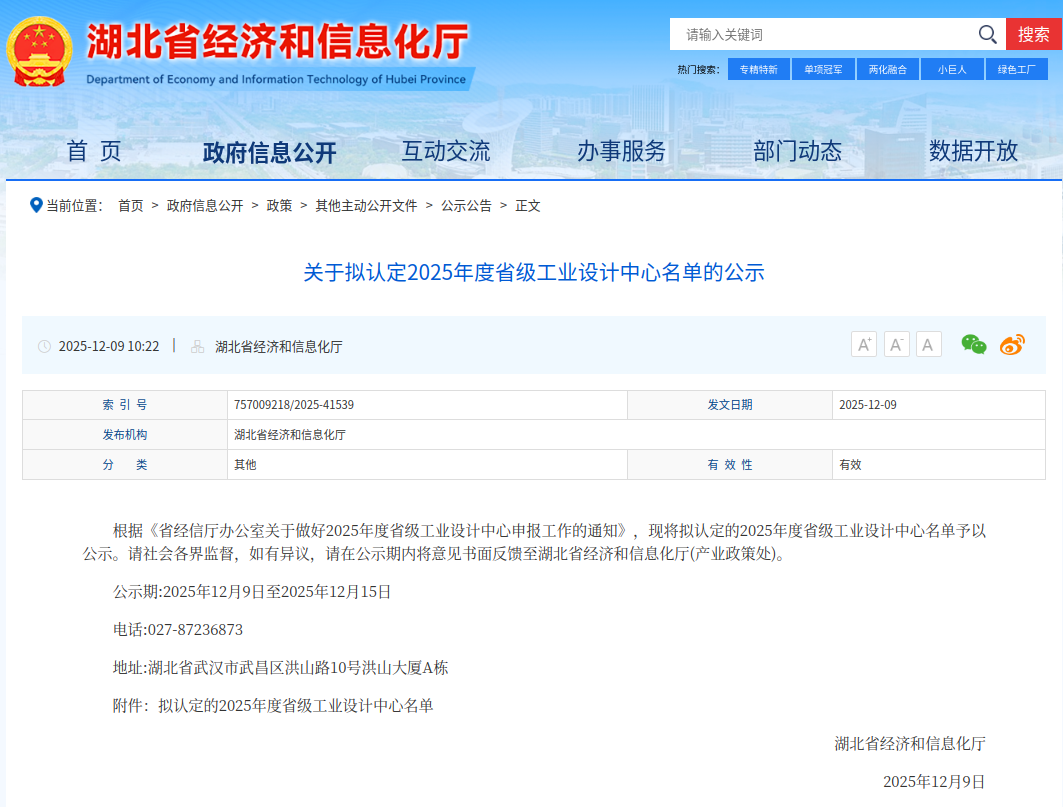
Task: Share article via Weibo icon
Action: [1012, 345]
